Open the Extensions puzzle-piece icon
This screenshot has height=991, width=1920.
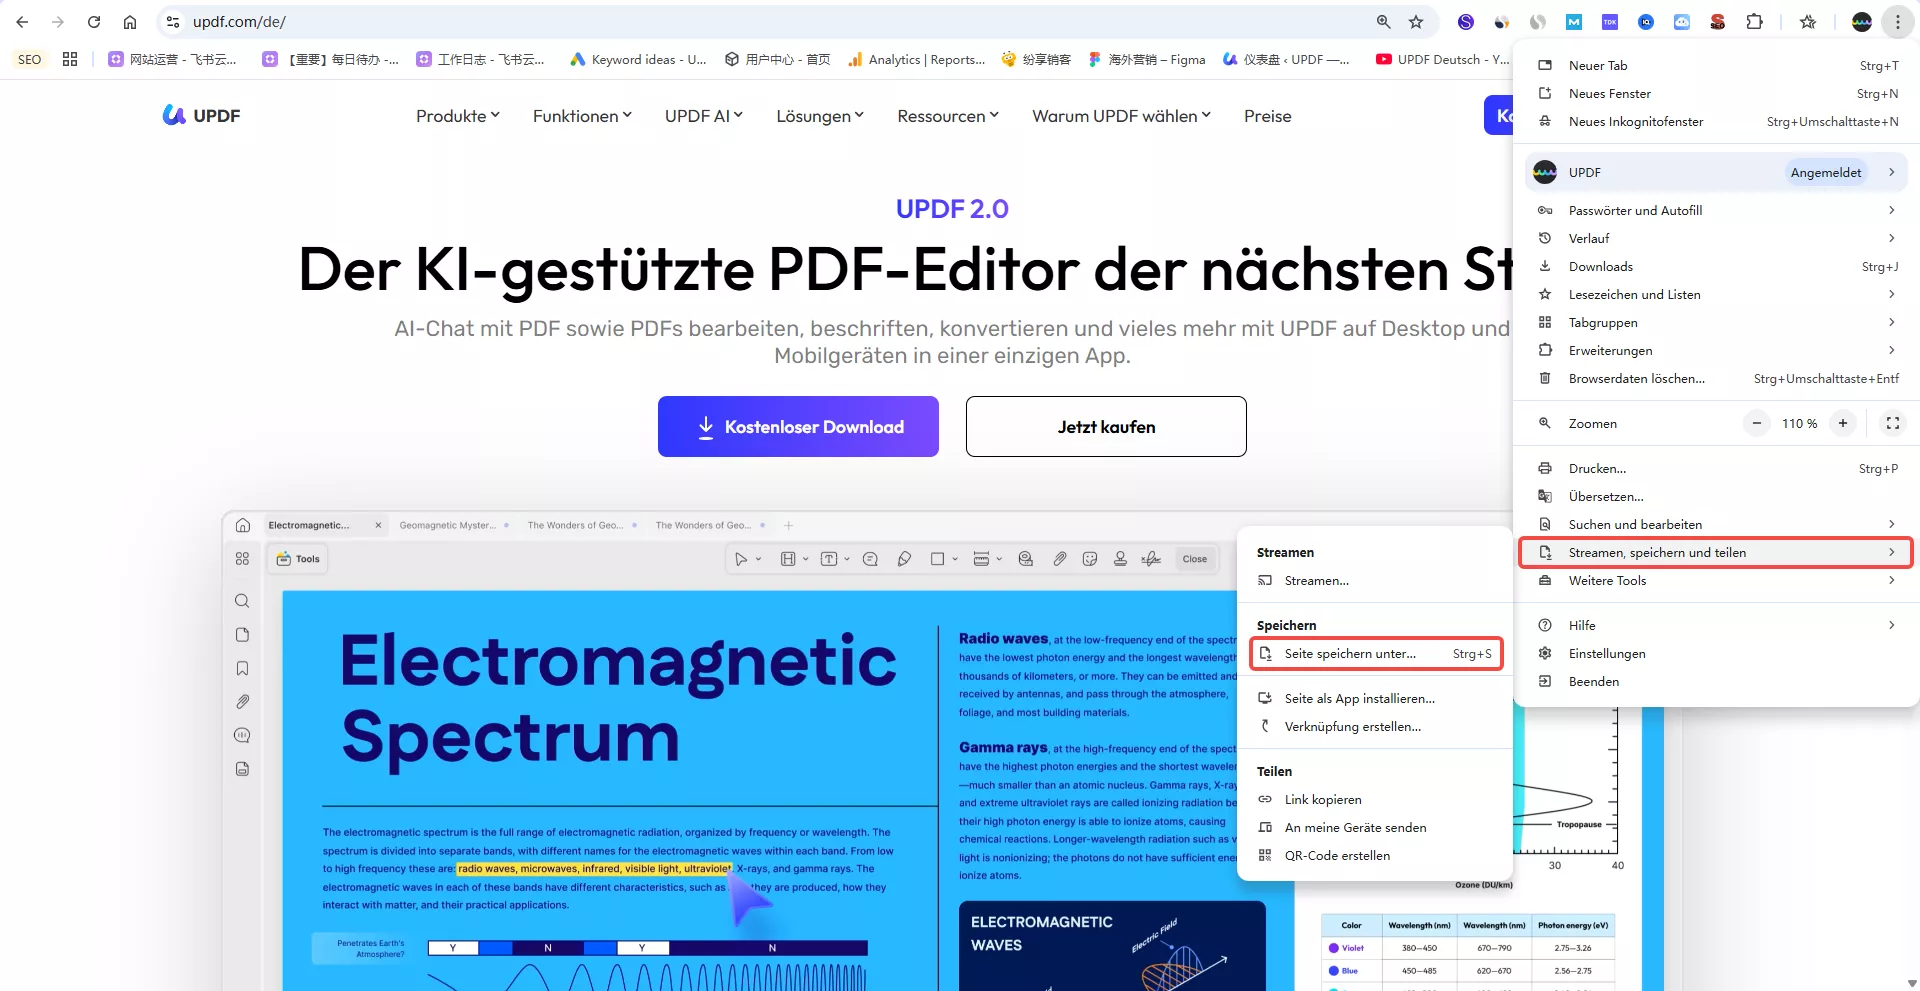(x=1754, y=22)
